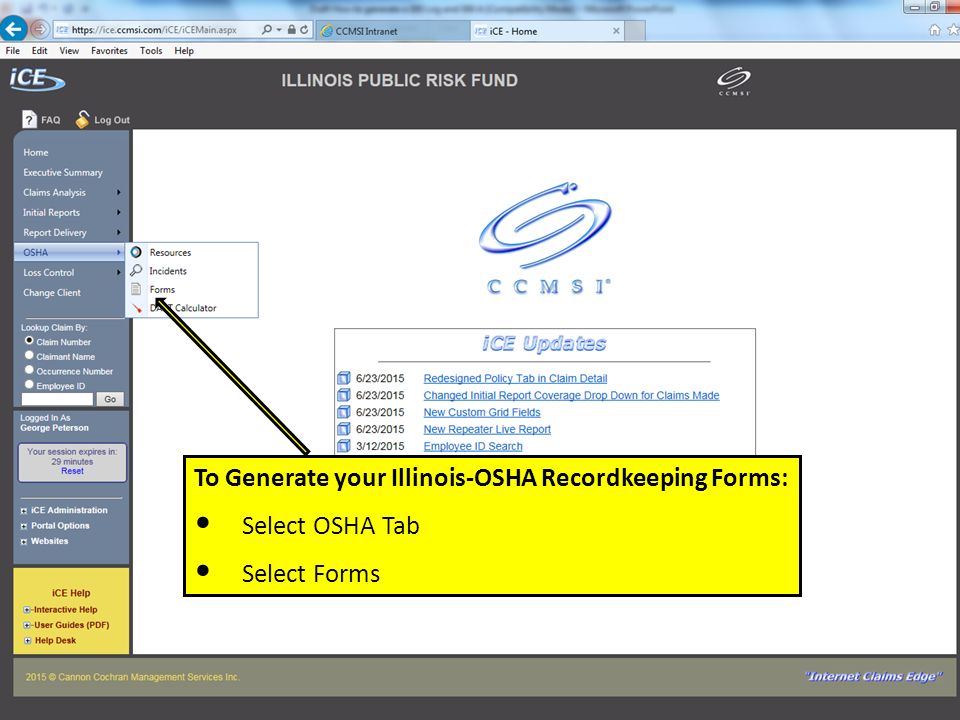The width and height of the screenshot is (960, 720).
Task: Click the browser back arrow button
Action: [13, 29]
